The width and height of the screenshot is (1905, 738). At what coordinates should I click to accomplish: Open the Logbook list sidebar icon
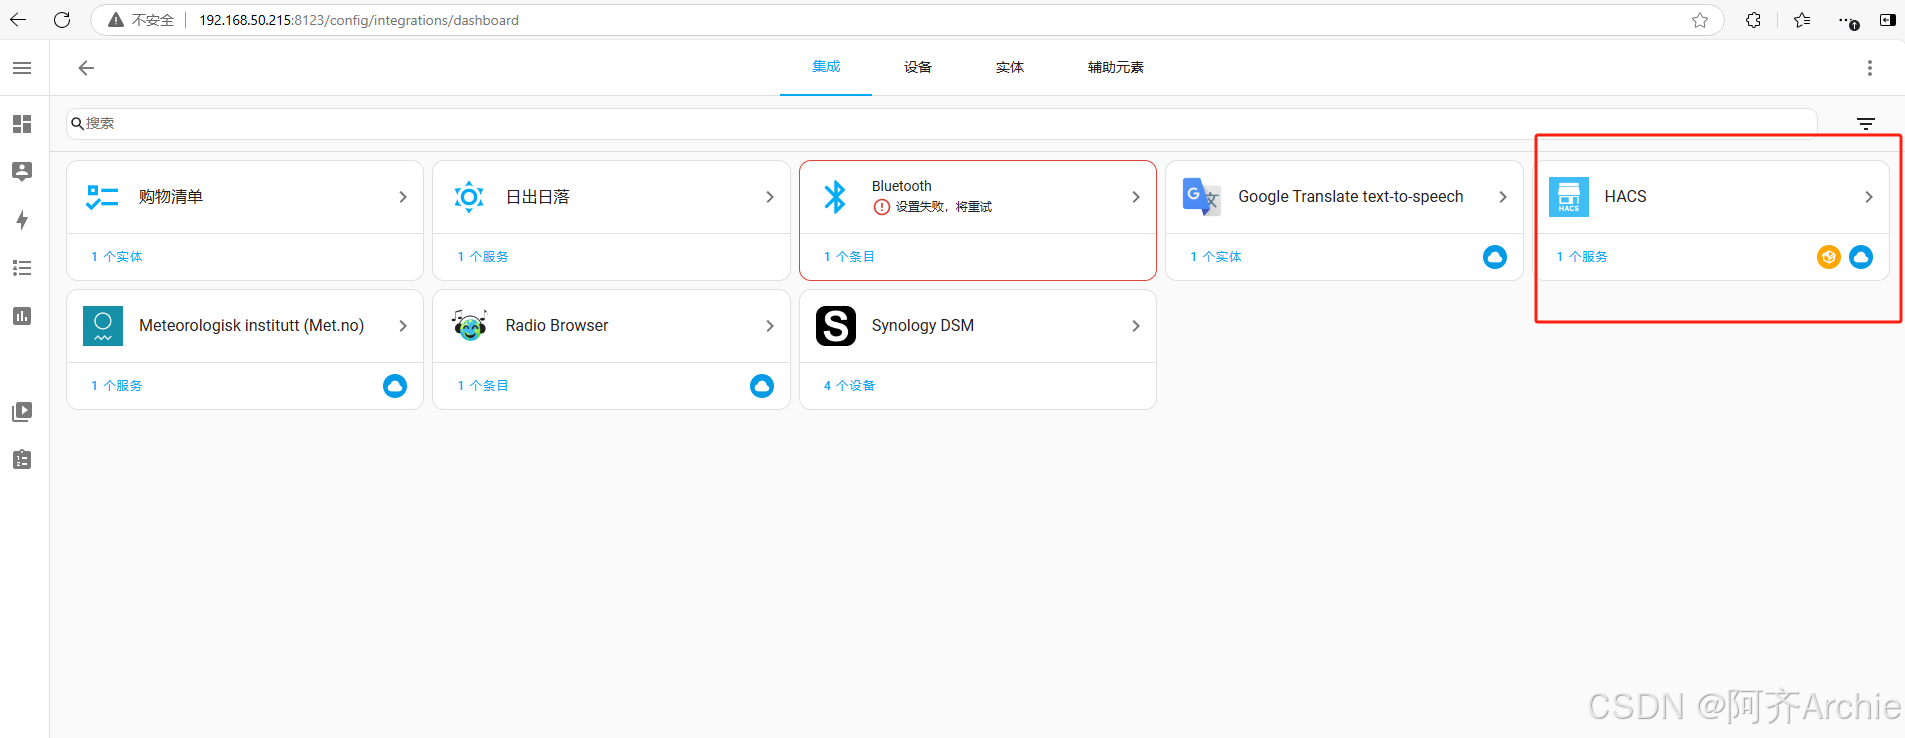22,268
